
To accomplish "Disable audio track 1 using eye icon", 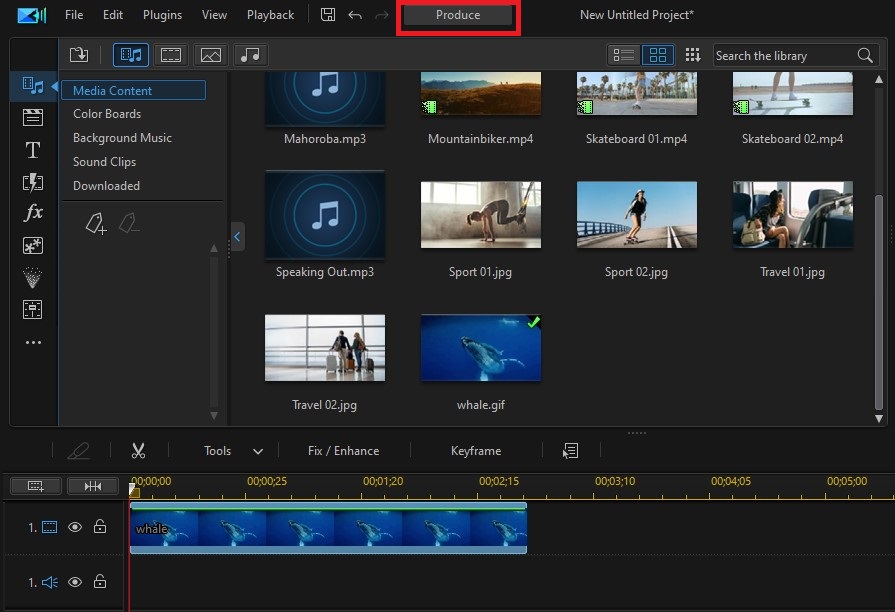I will coord(75,582).
